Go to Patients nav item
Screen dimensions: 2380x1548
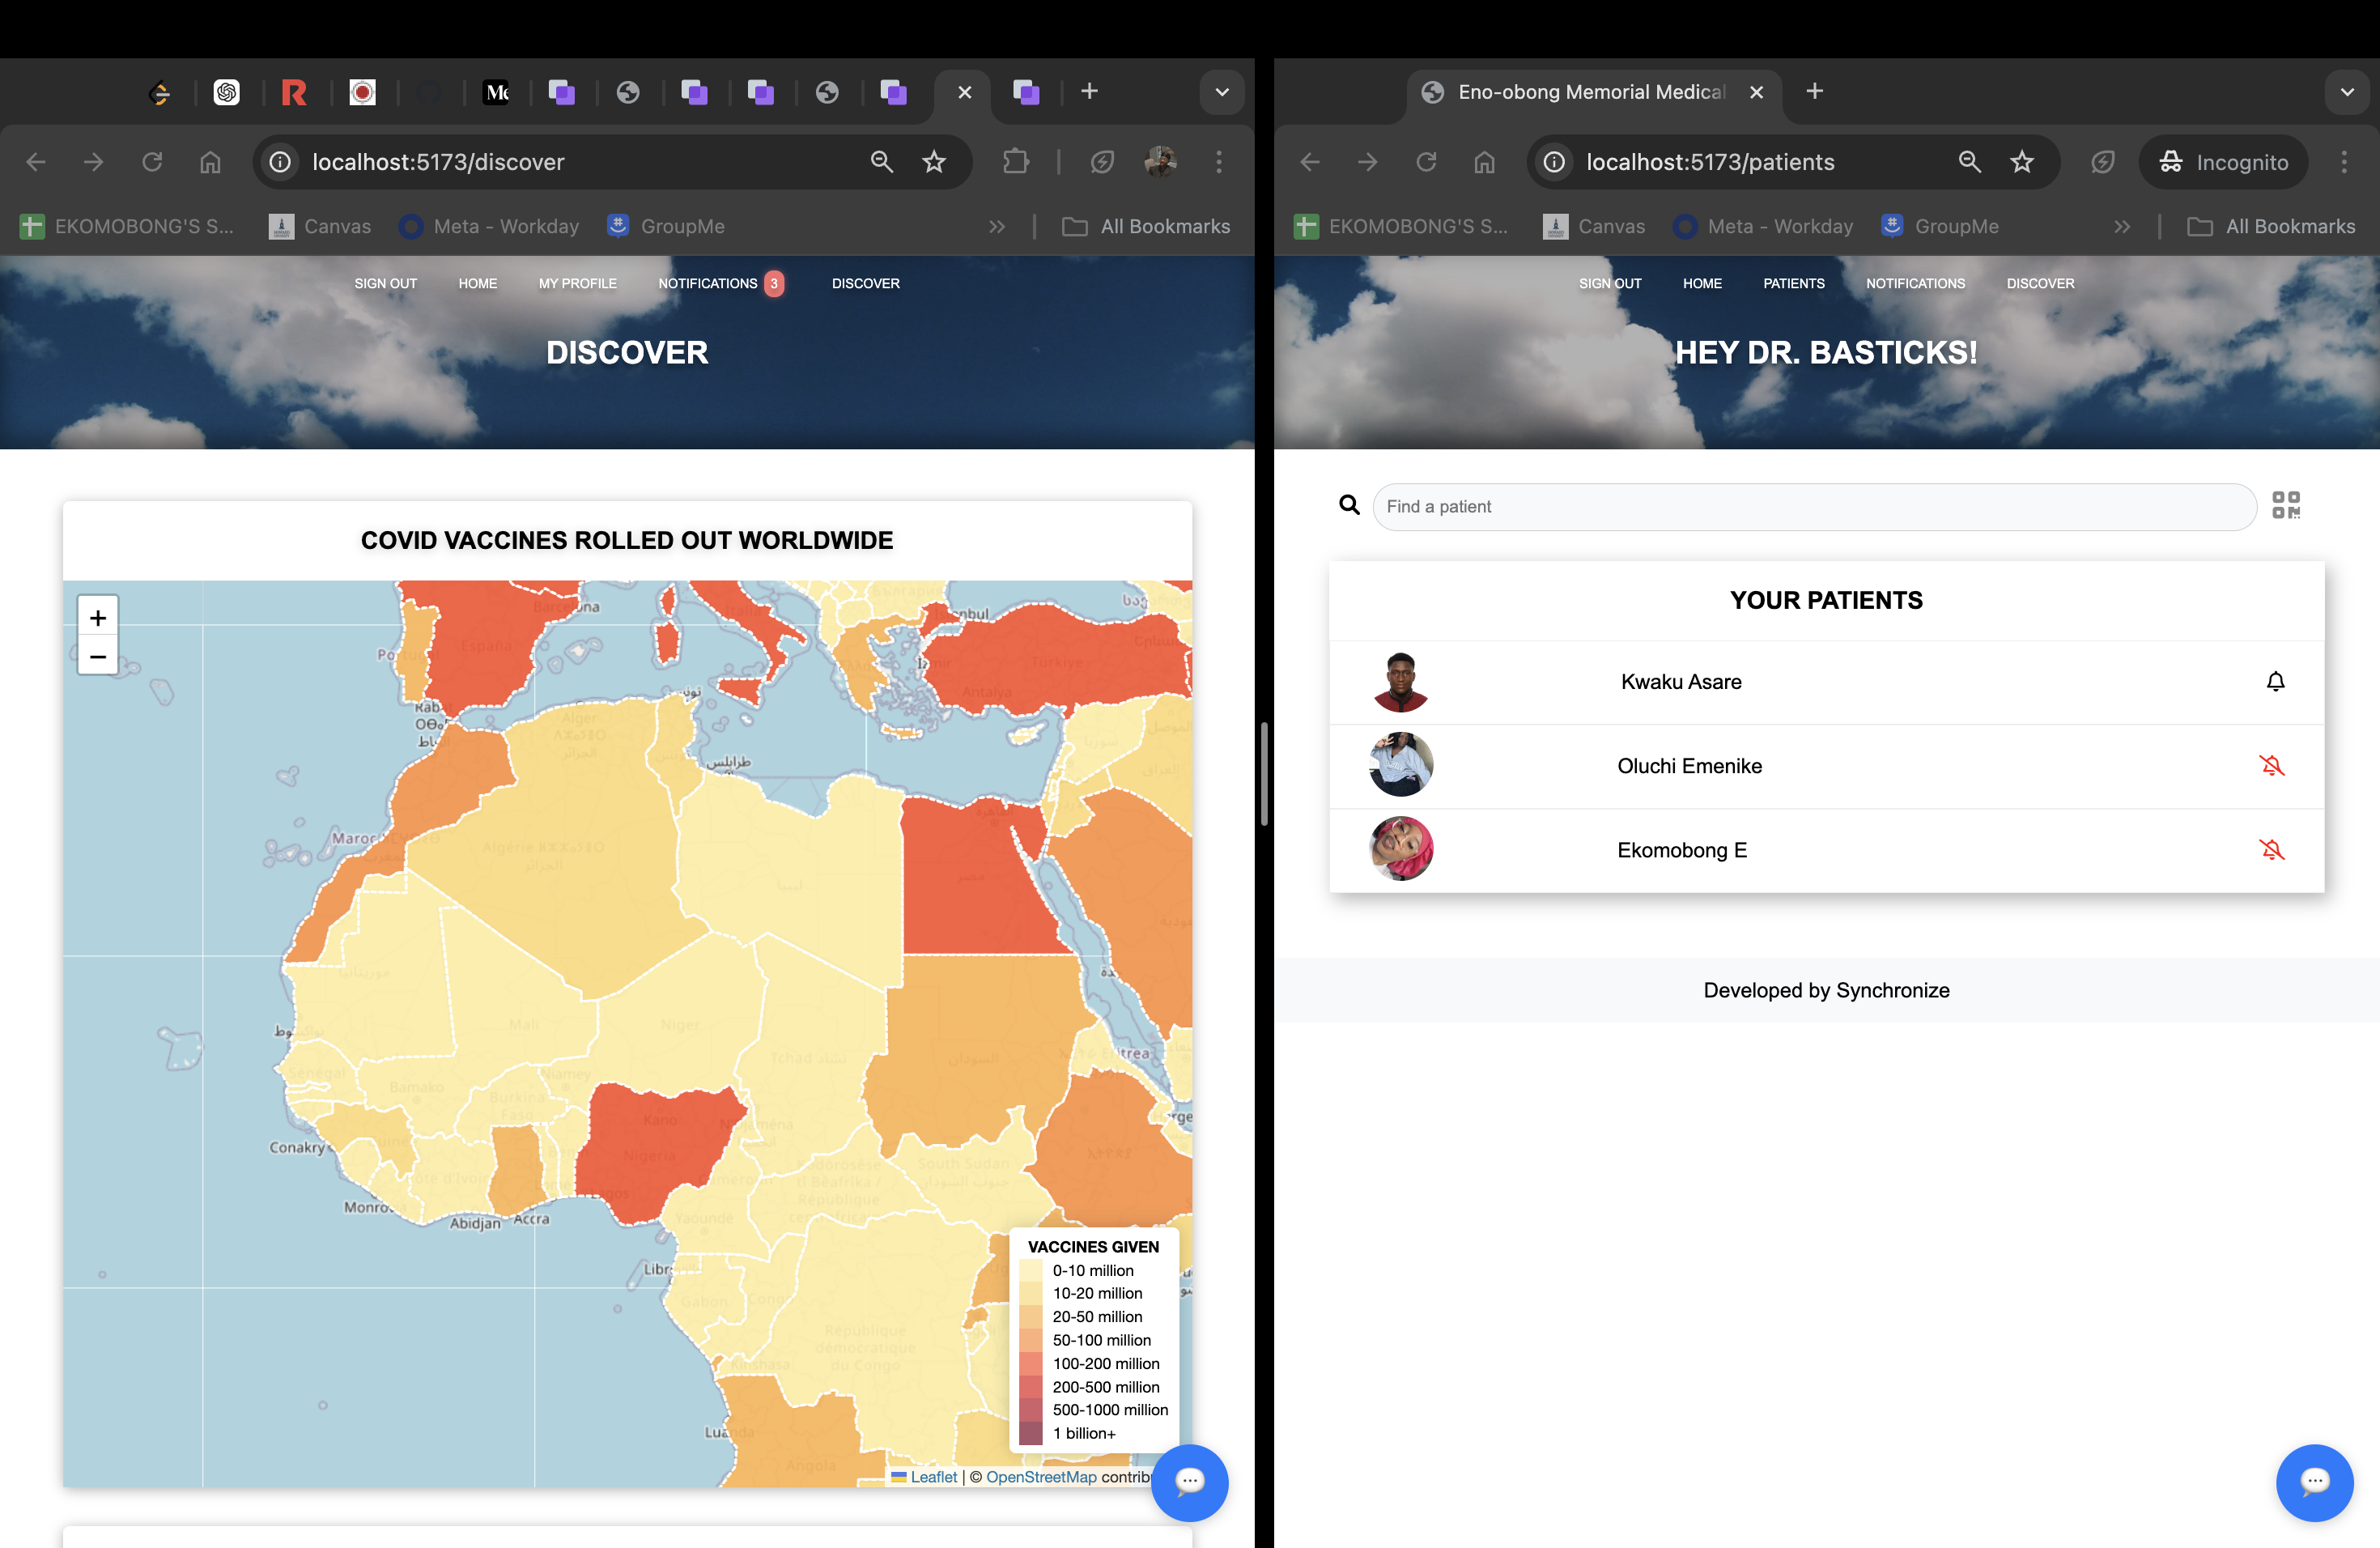pyautogui.click(x=1793, y=284)
